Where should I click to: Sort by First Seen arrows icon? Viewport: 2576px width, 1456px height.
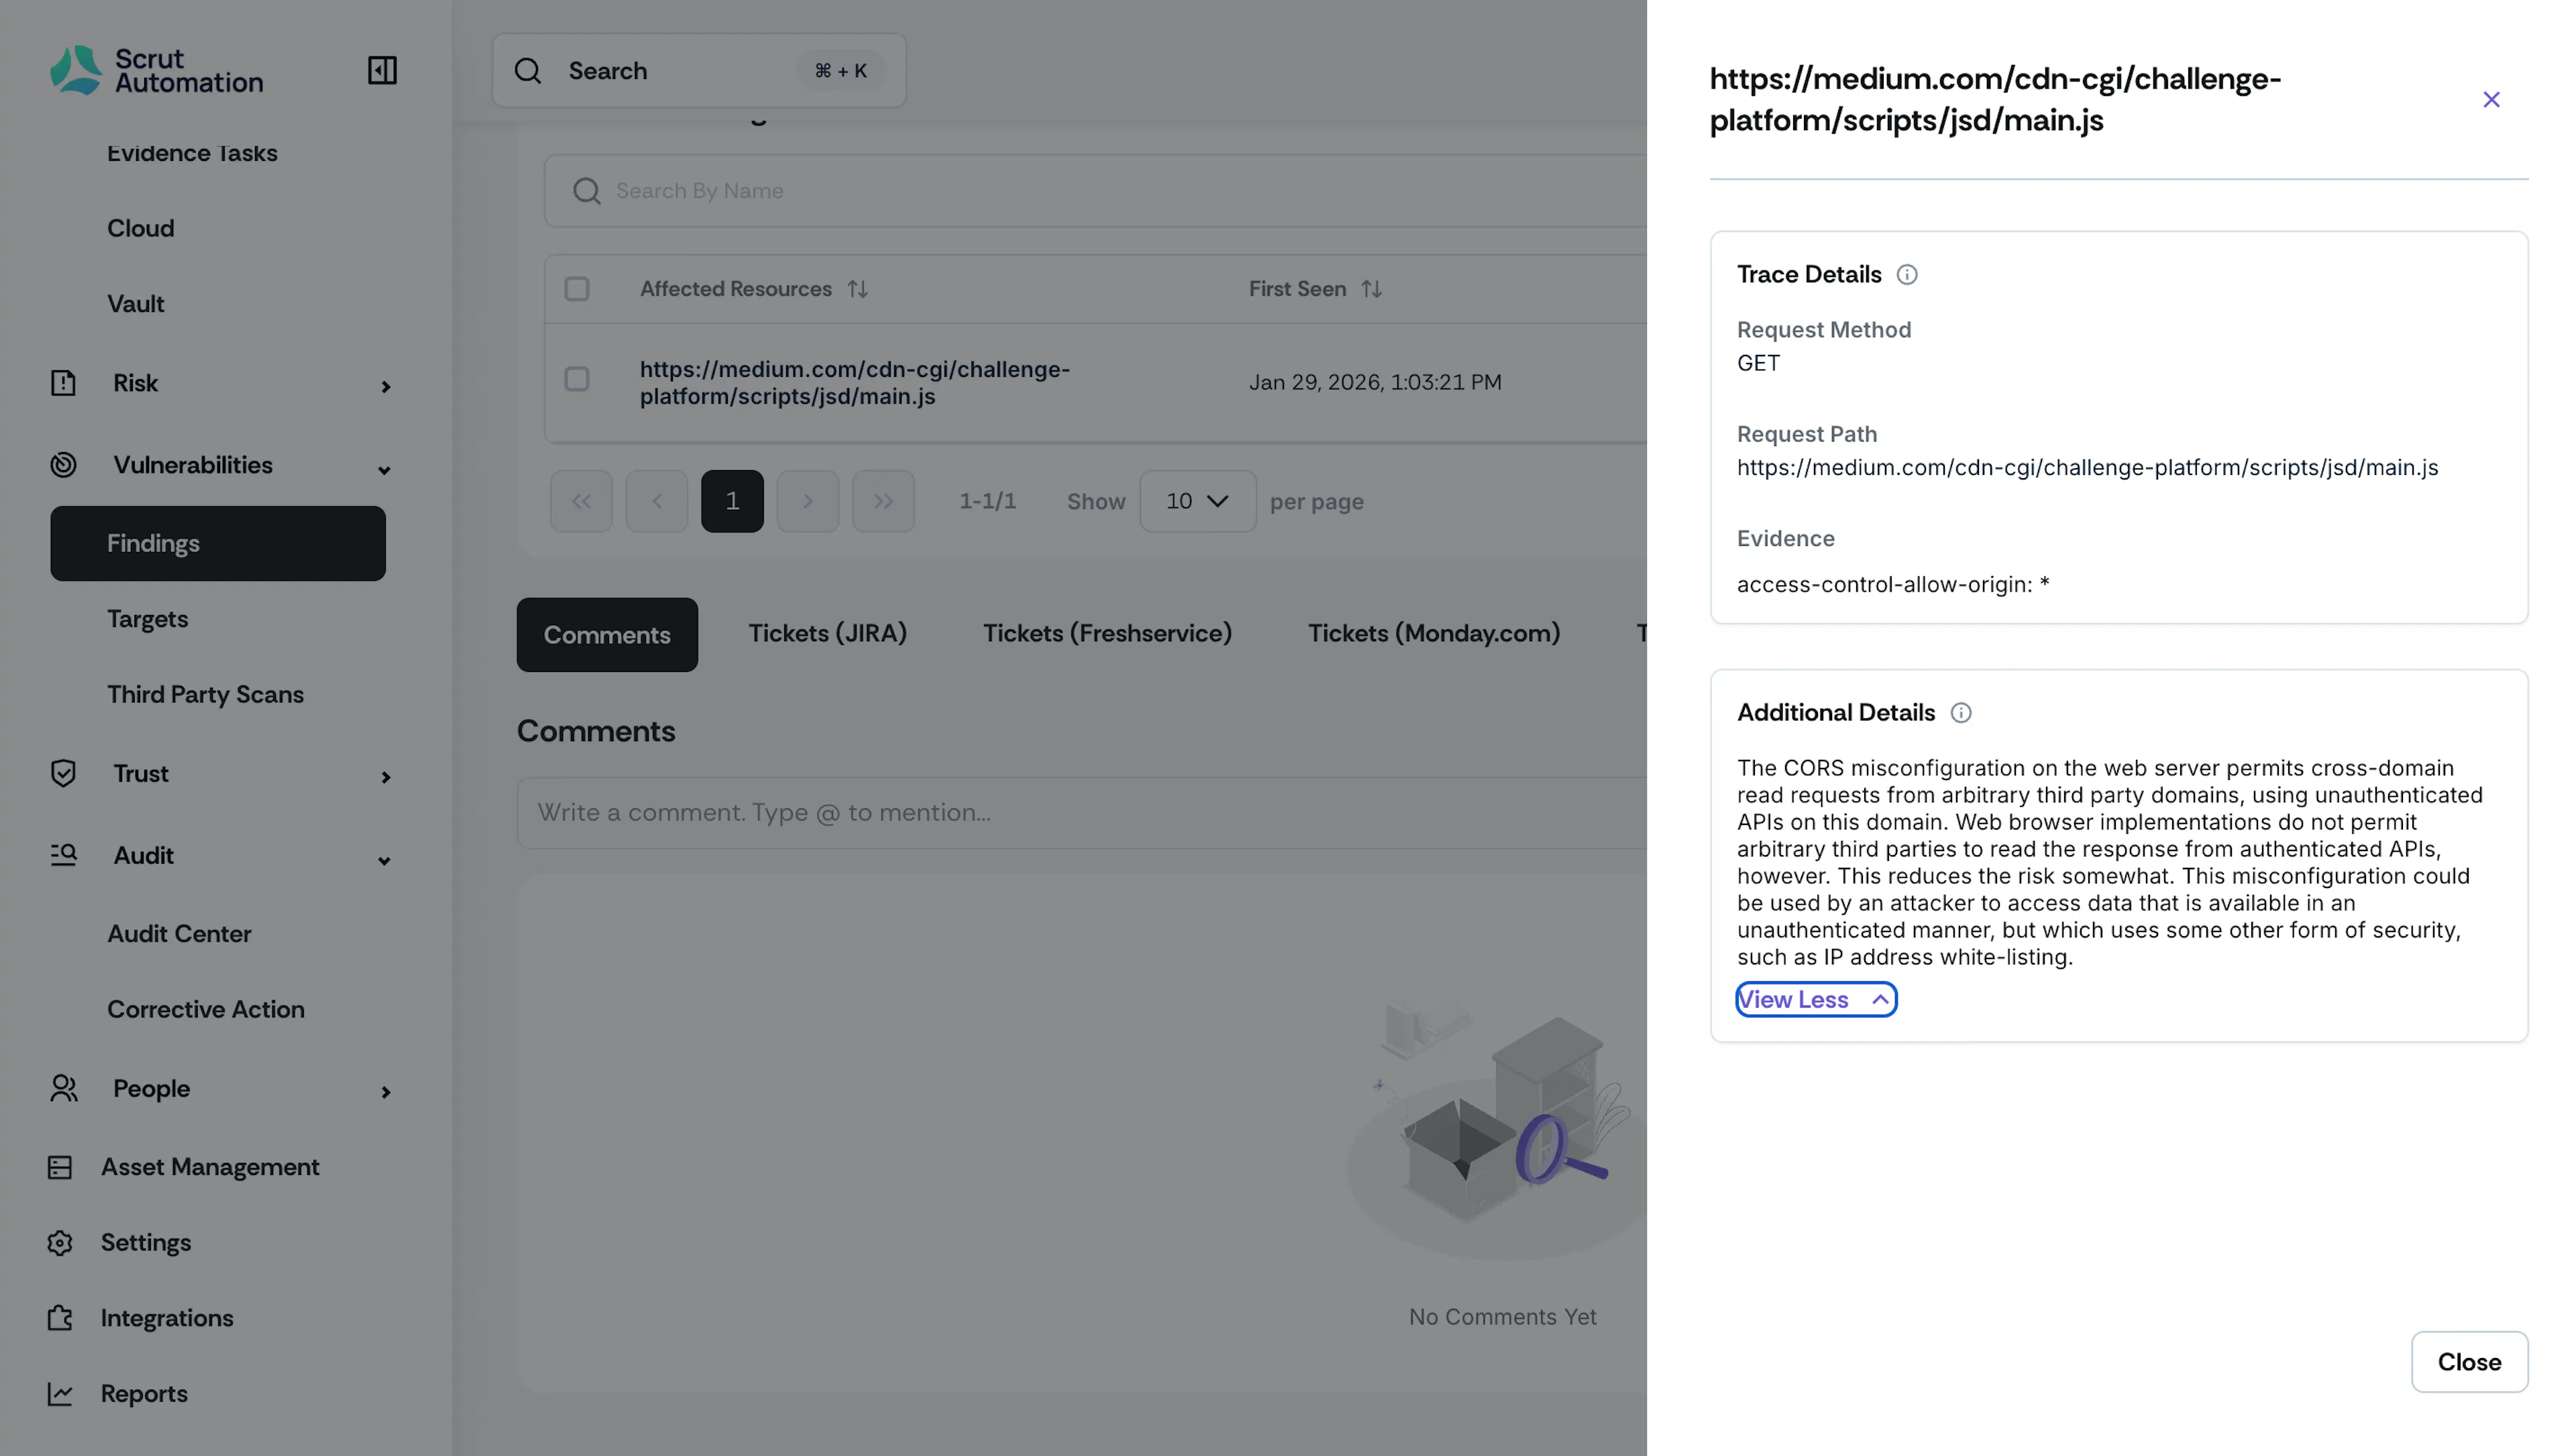(x=1371, y=289)
